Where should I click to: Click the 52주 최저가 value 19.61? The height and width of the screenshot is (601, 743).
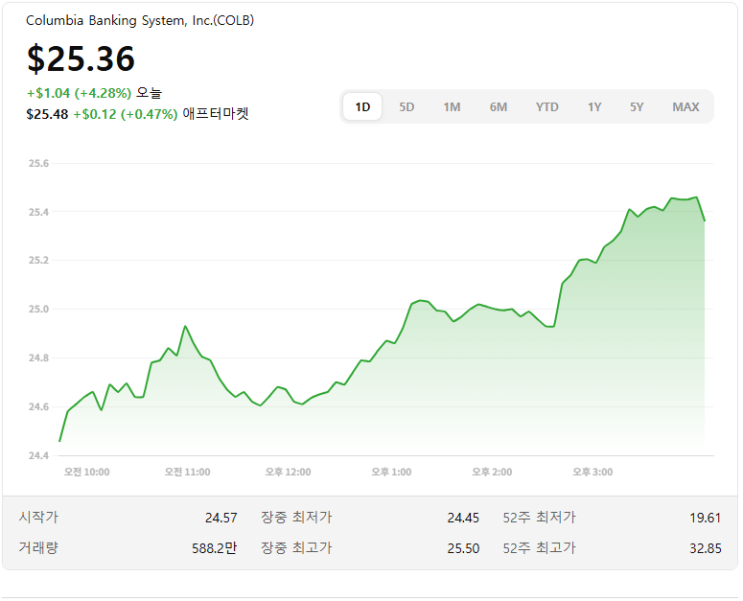coord(705,518)
